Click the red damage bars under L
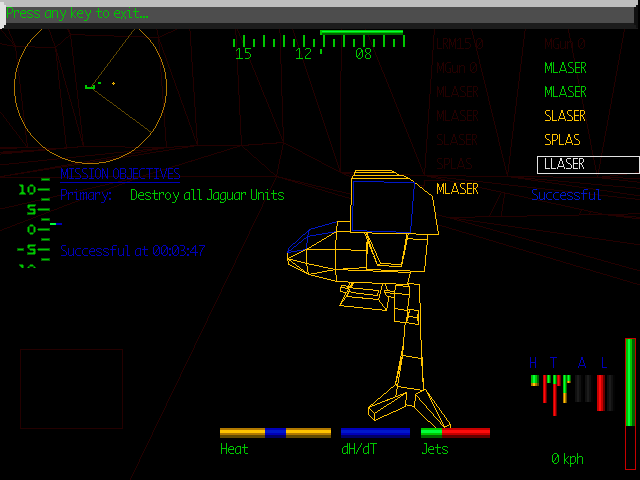The image size is (640, 480). coord(601,393)
